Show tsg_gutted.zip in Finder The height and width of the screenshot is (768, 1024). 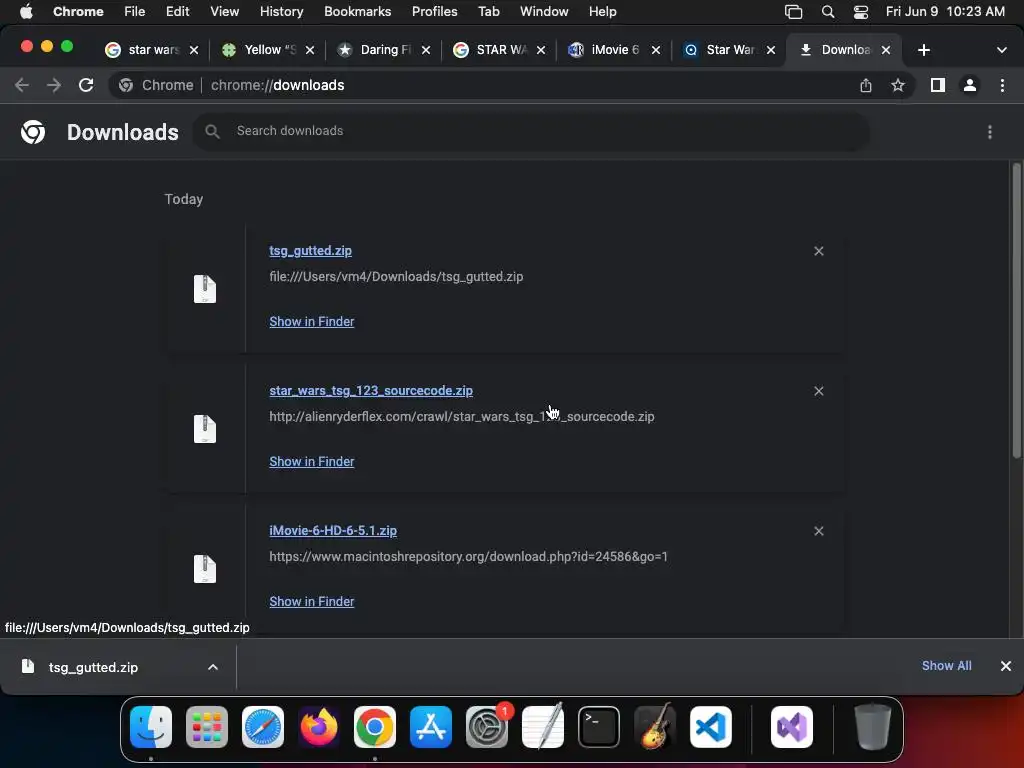click(x=312, y=321)
